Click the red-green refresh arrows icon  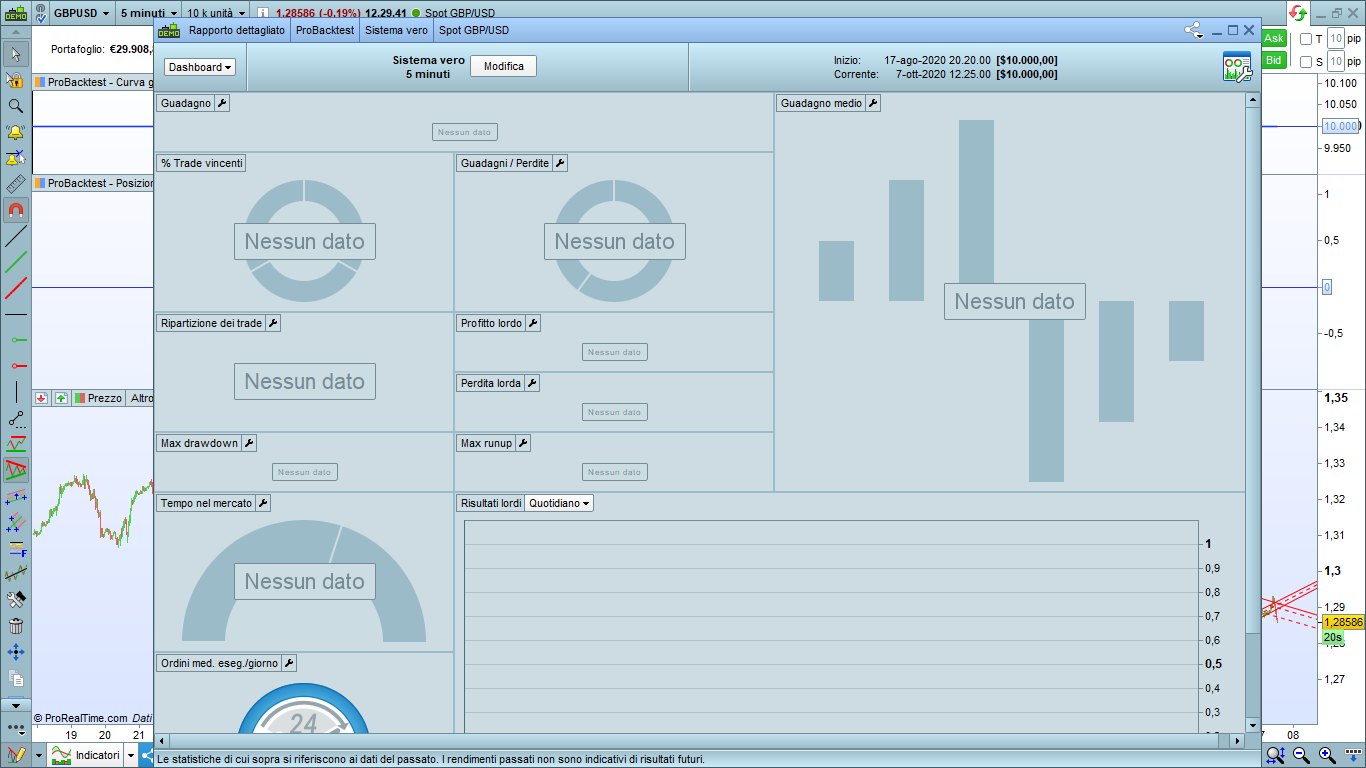(1297, 13)
